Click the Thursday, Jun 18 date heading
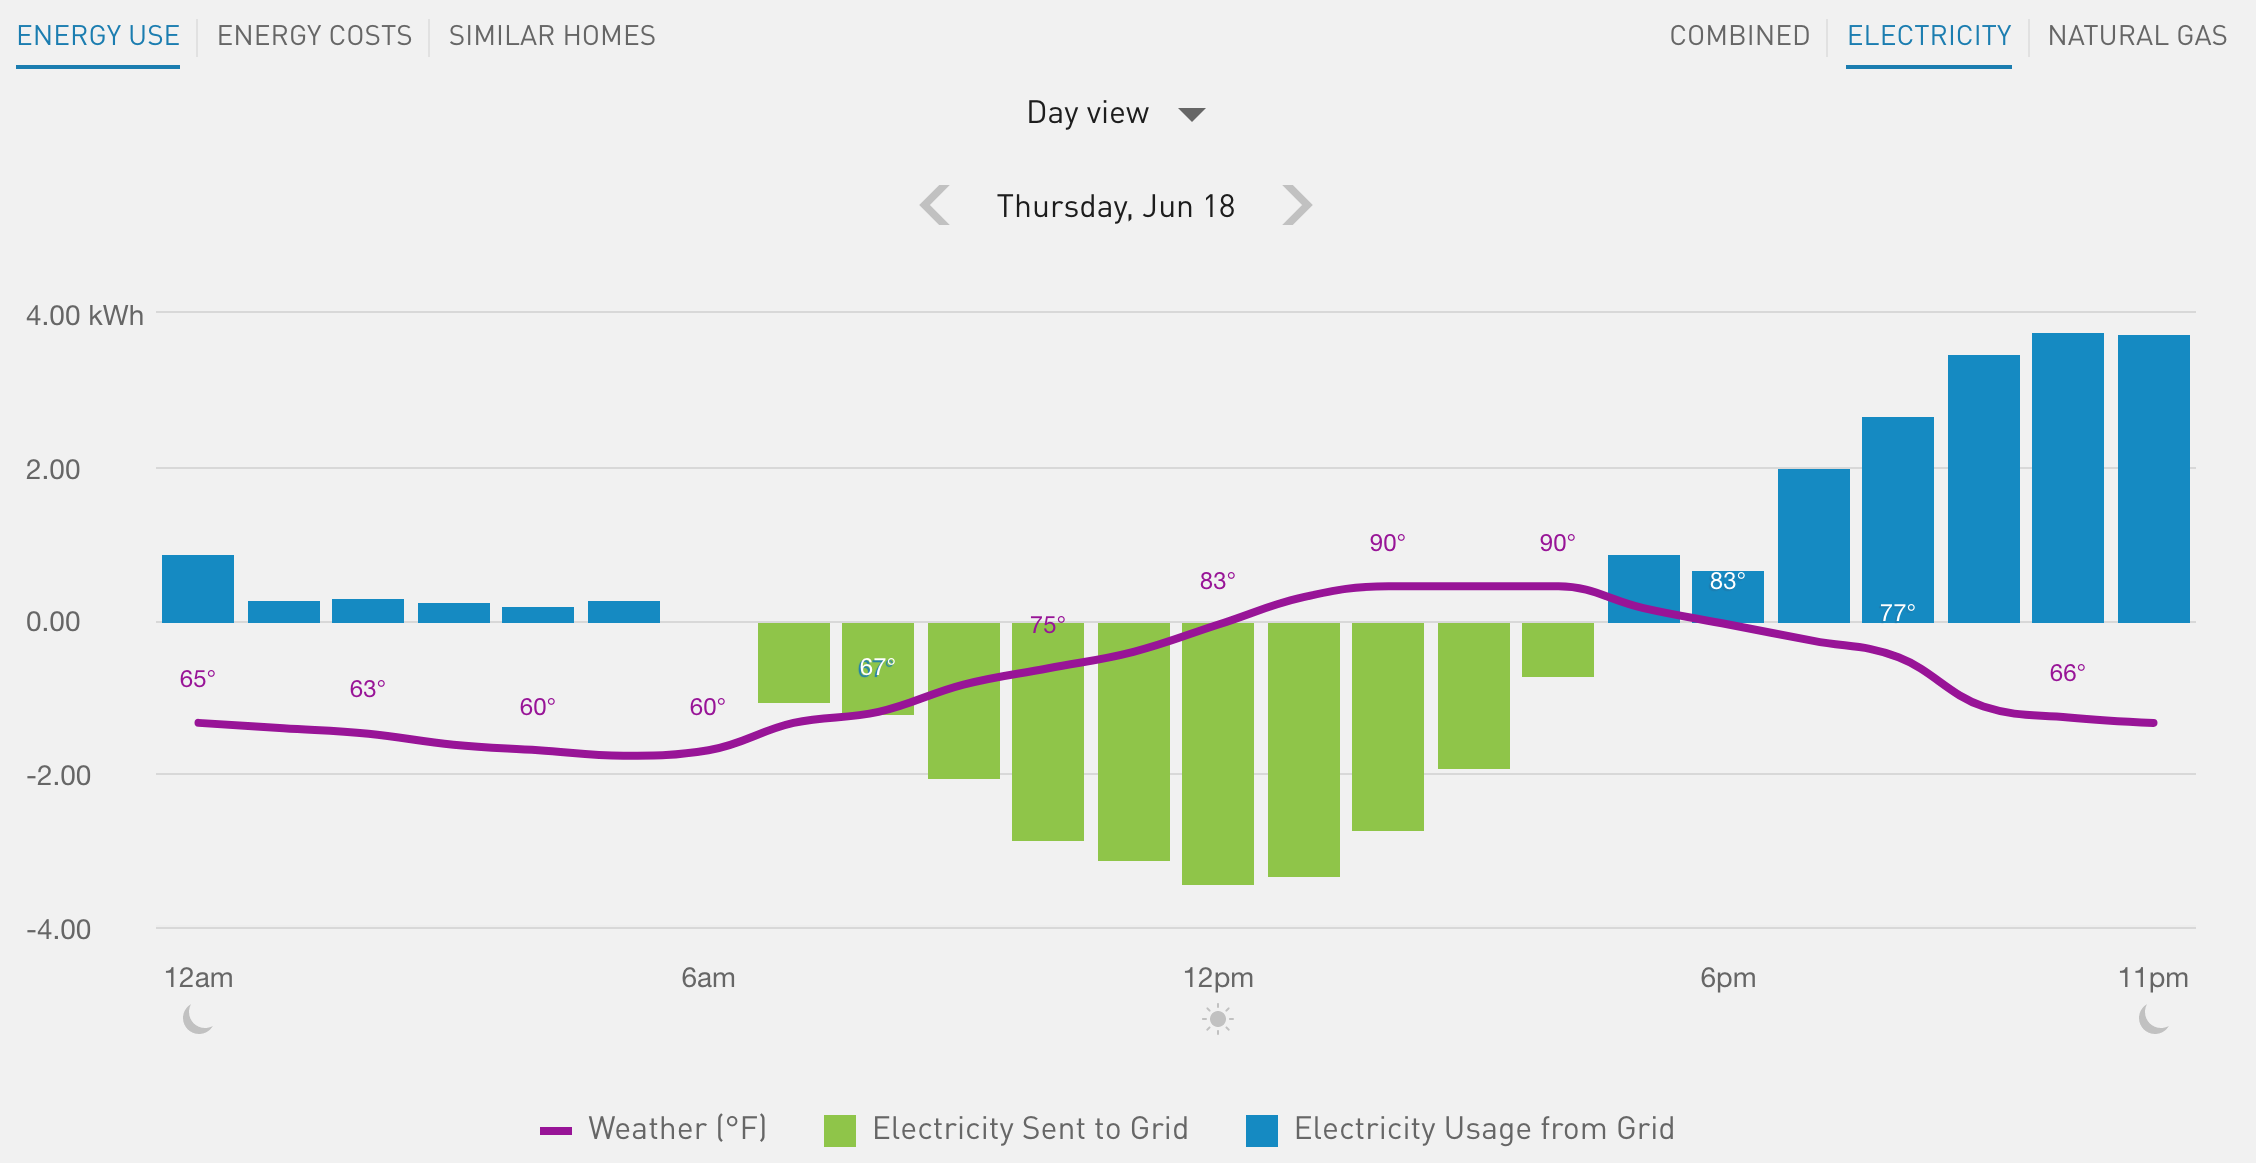Image resolution: width=2256 pixels, height=1163 pixels. pyautogui.click(x=1116, y=205)
